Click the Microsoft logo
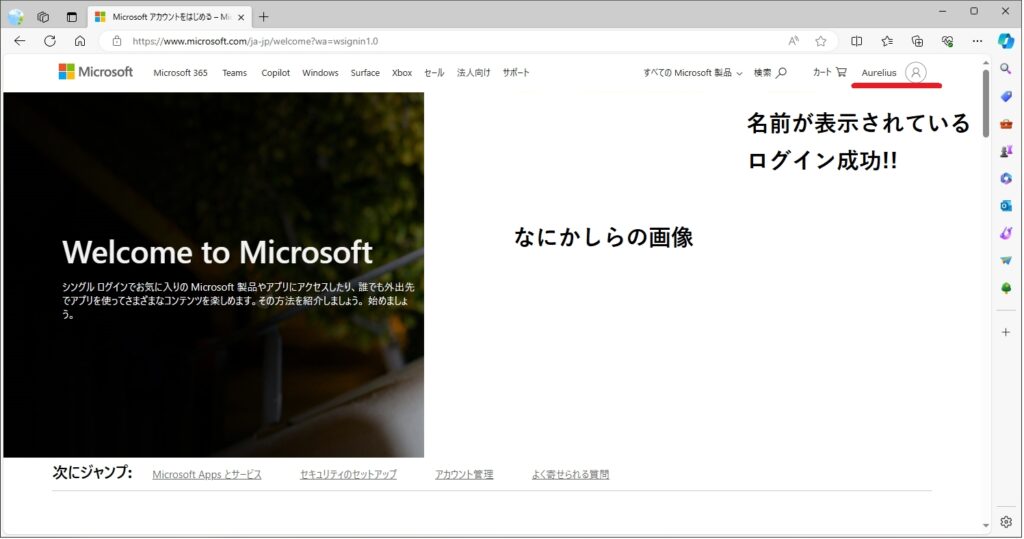Image resolution: width=1024 pixels, height=539 pixels. click(96, 72)
